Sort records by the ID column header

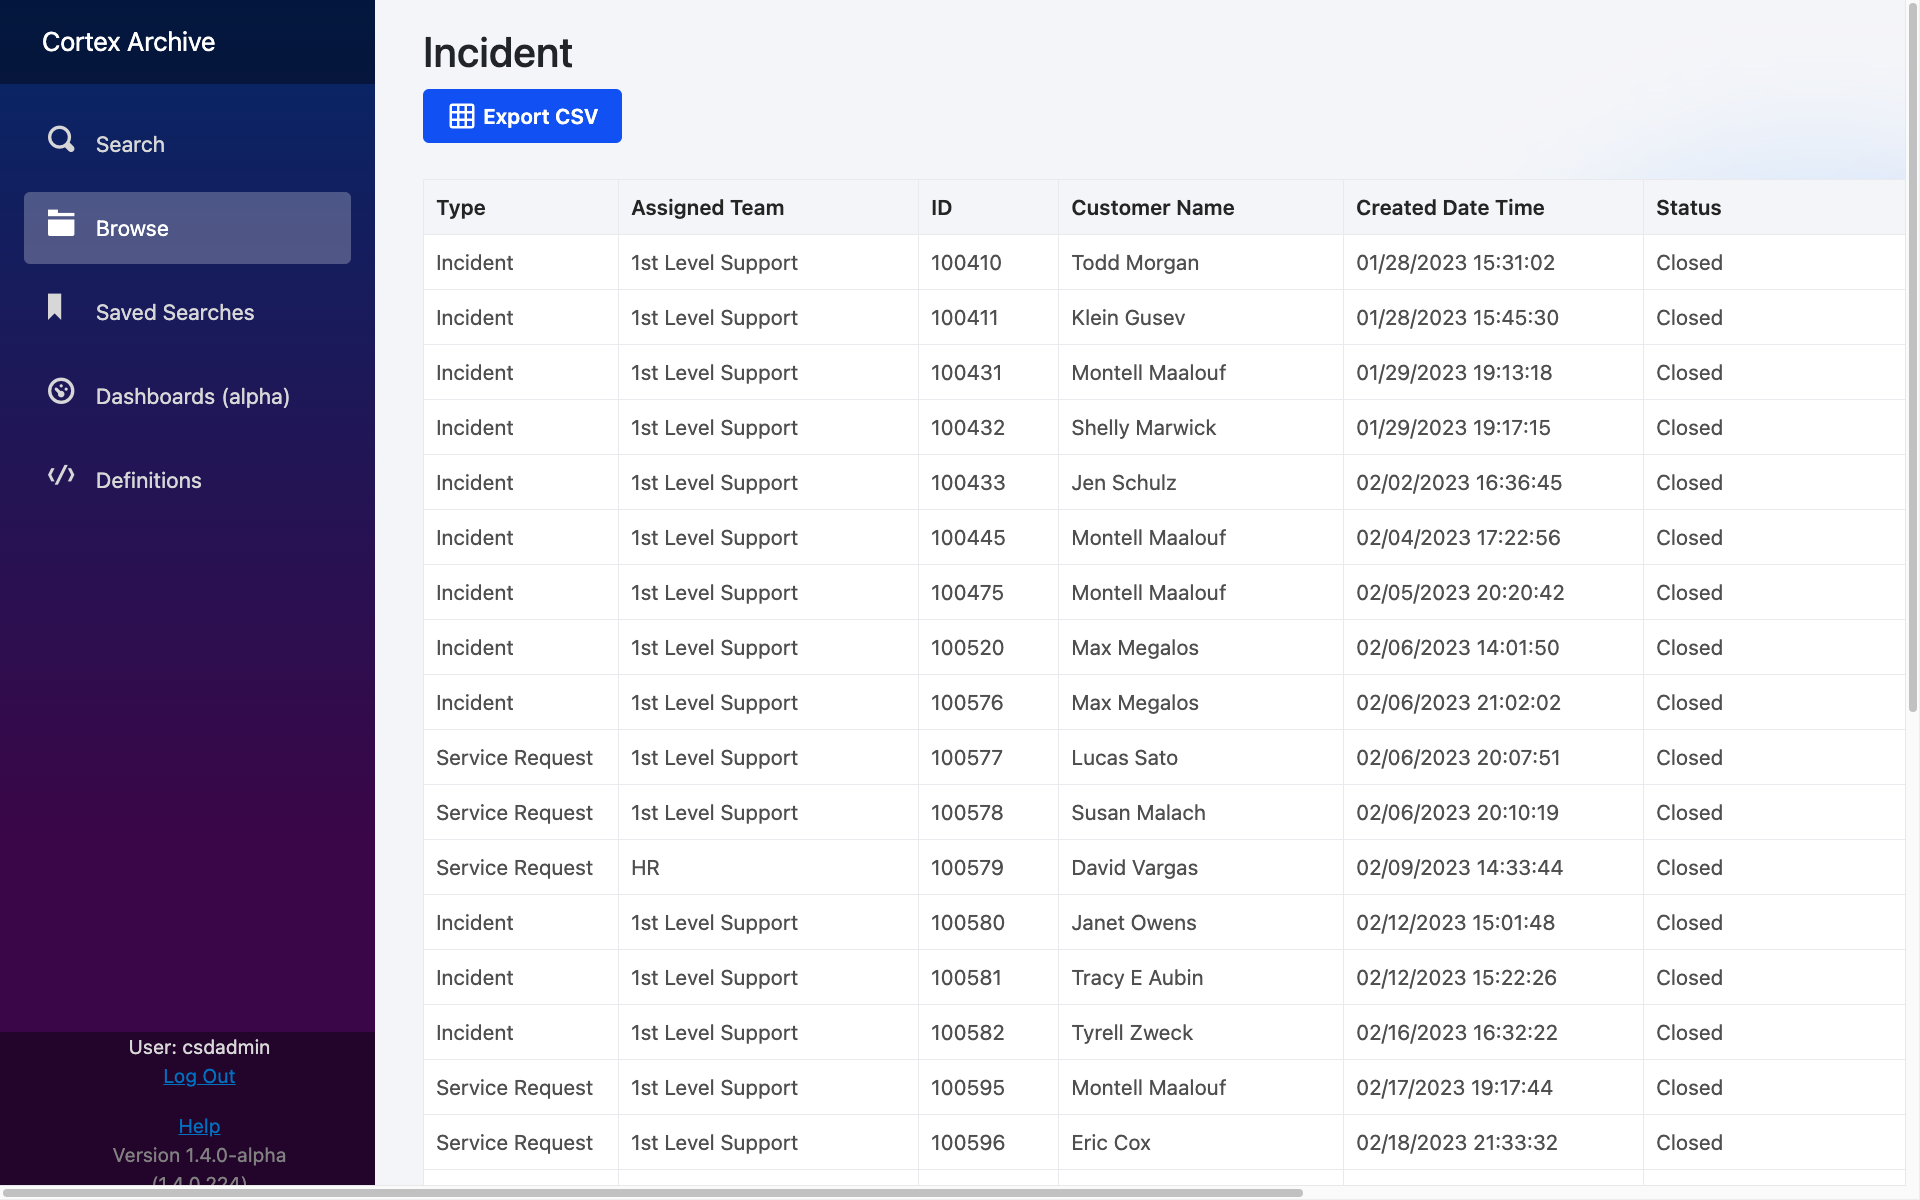coord(941,207)
